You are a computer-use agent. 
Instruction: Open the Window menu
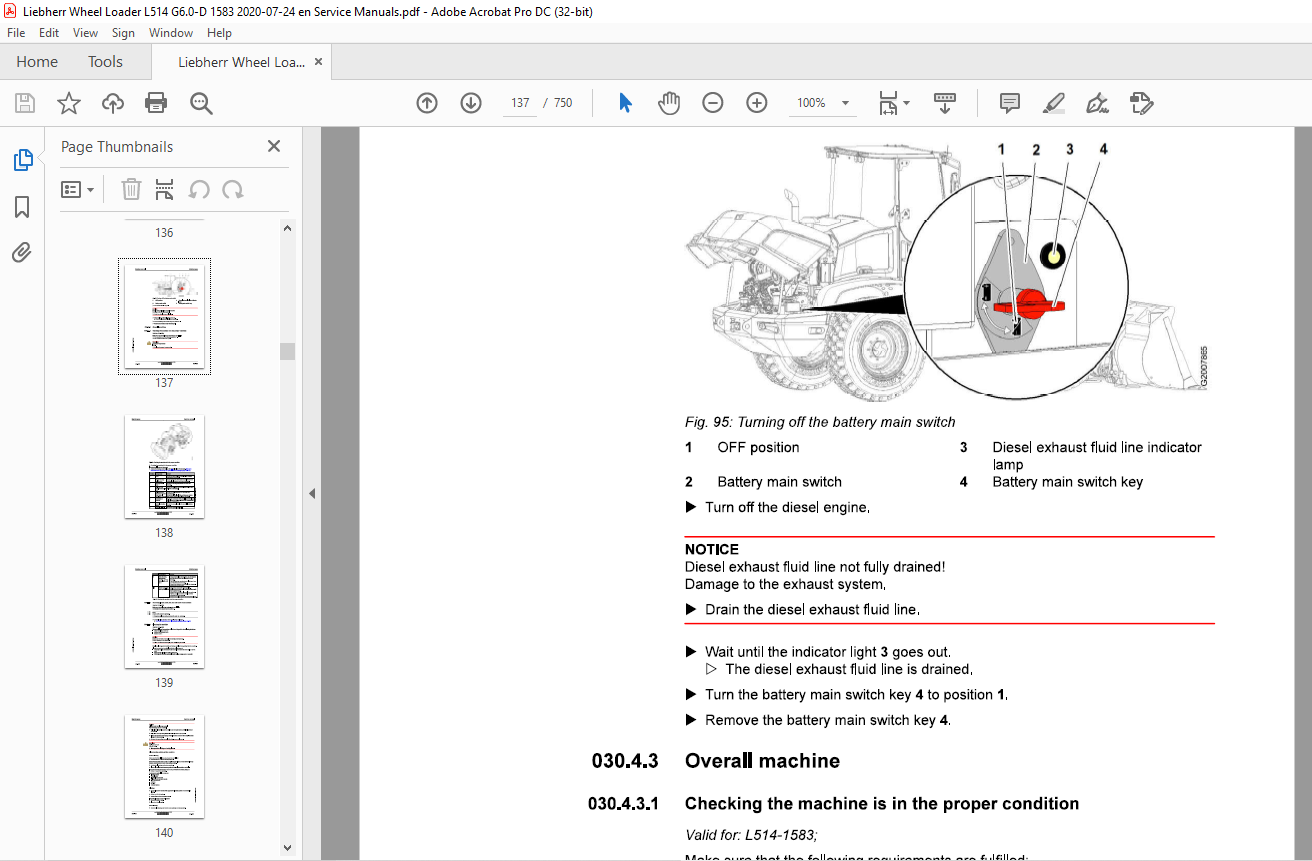coord(171,33)
